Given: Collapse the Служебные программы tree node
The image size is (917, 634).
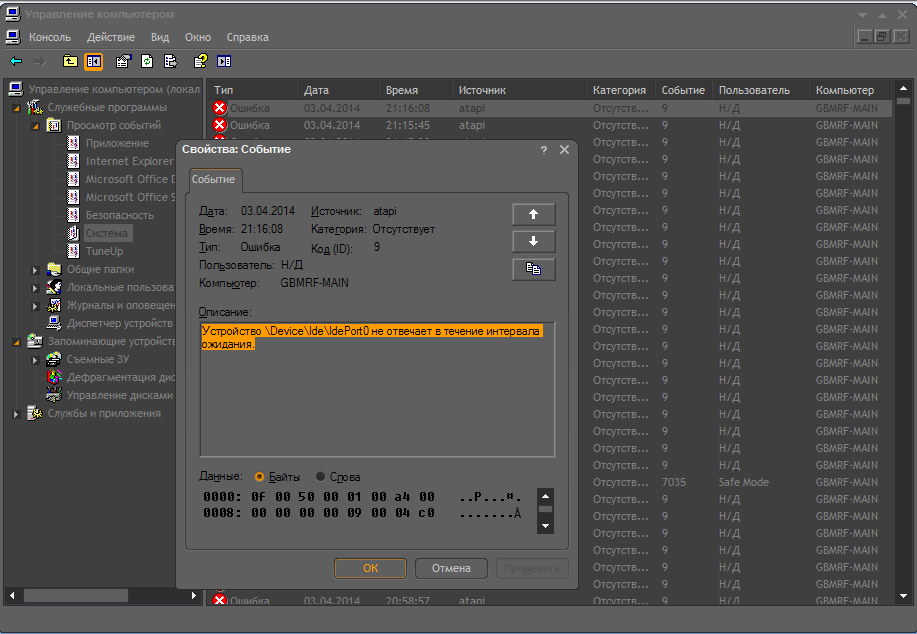Looking at the screenshot, I should [x=16, y=108].
